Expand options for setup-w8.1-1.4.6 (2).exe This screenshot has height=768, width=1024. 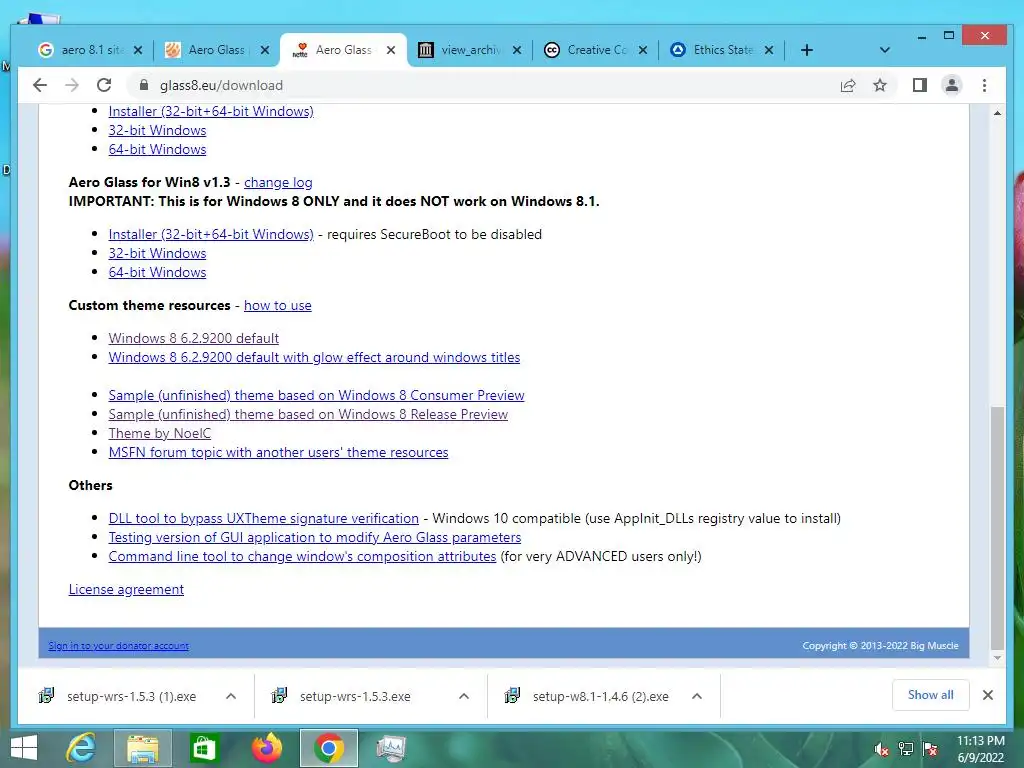(697, 696)
